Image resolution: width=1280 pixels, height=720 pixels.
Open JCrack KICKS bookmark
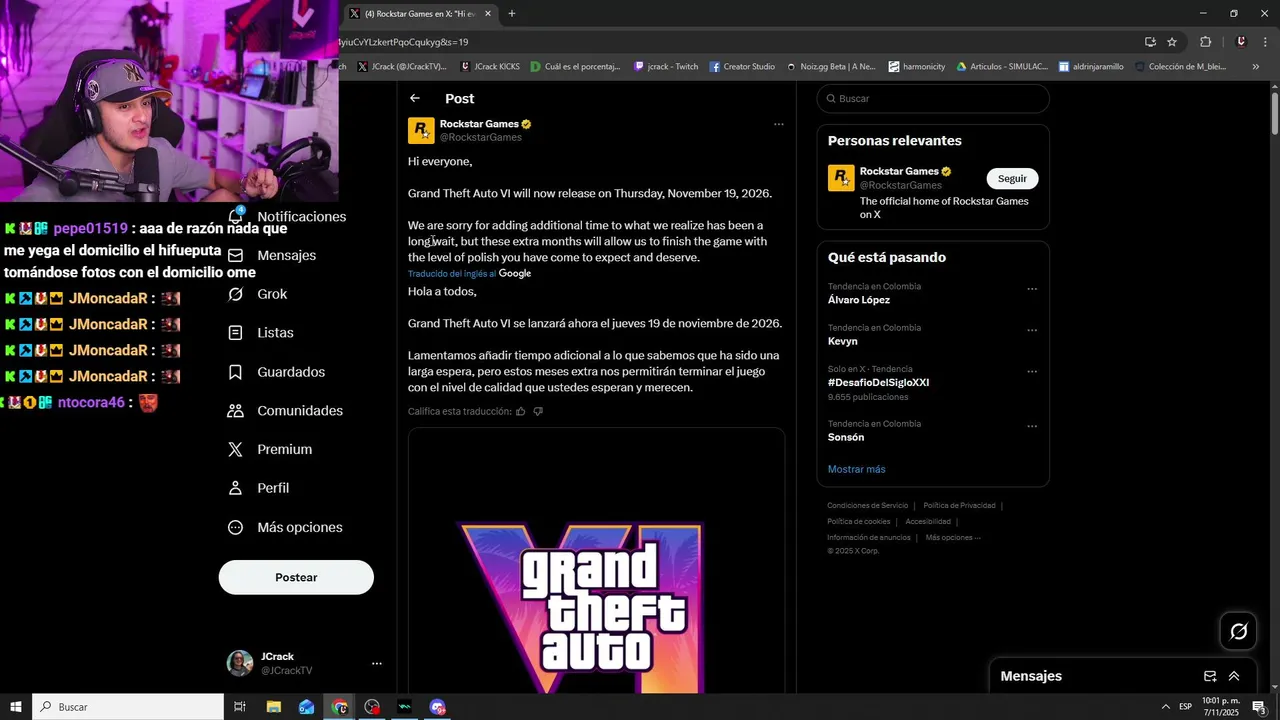[x=490, y=67]
